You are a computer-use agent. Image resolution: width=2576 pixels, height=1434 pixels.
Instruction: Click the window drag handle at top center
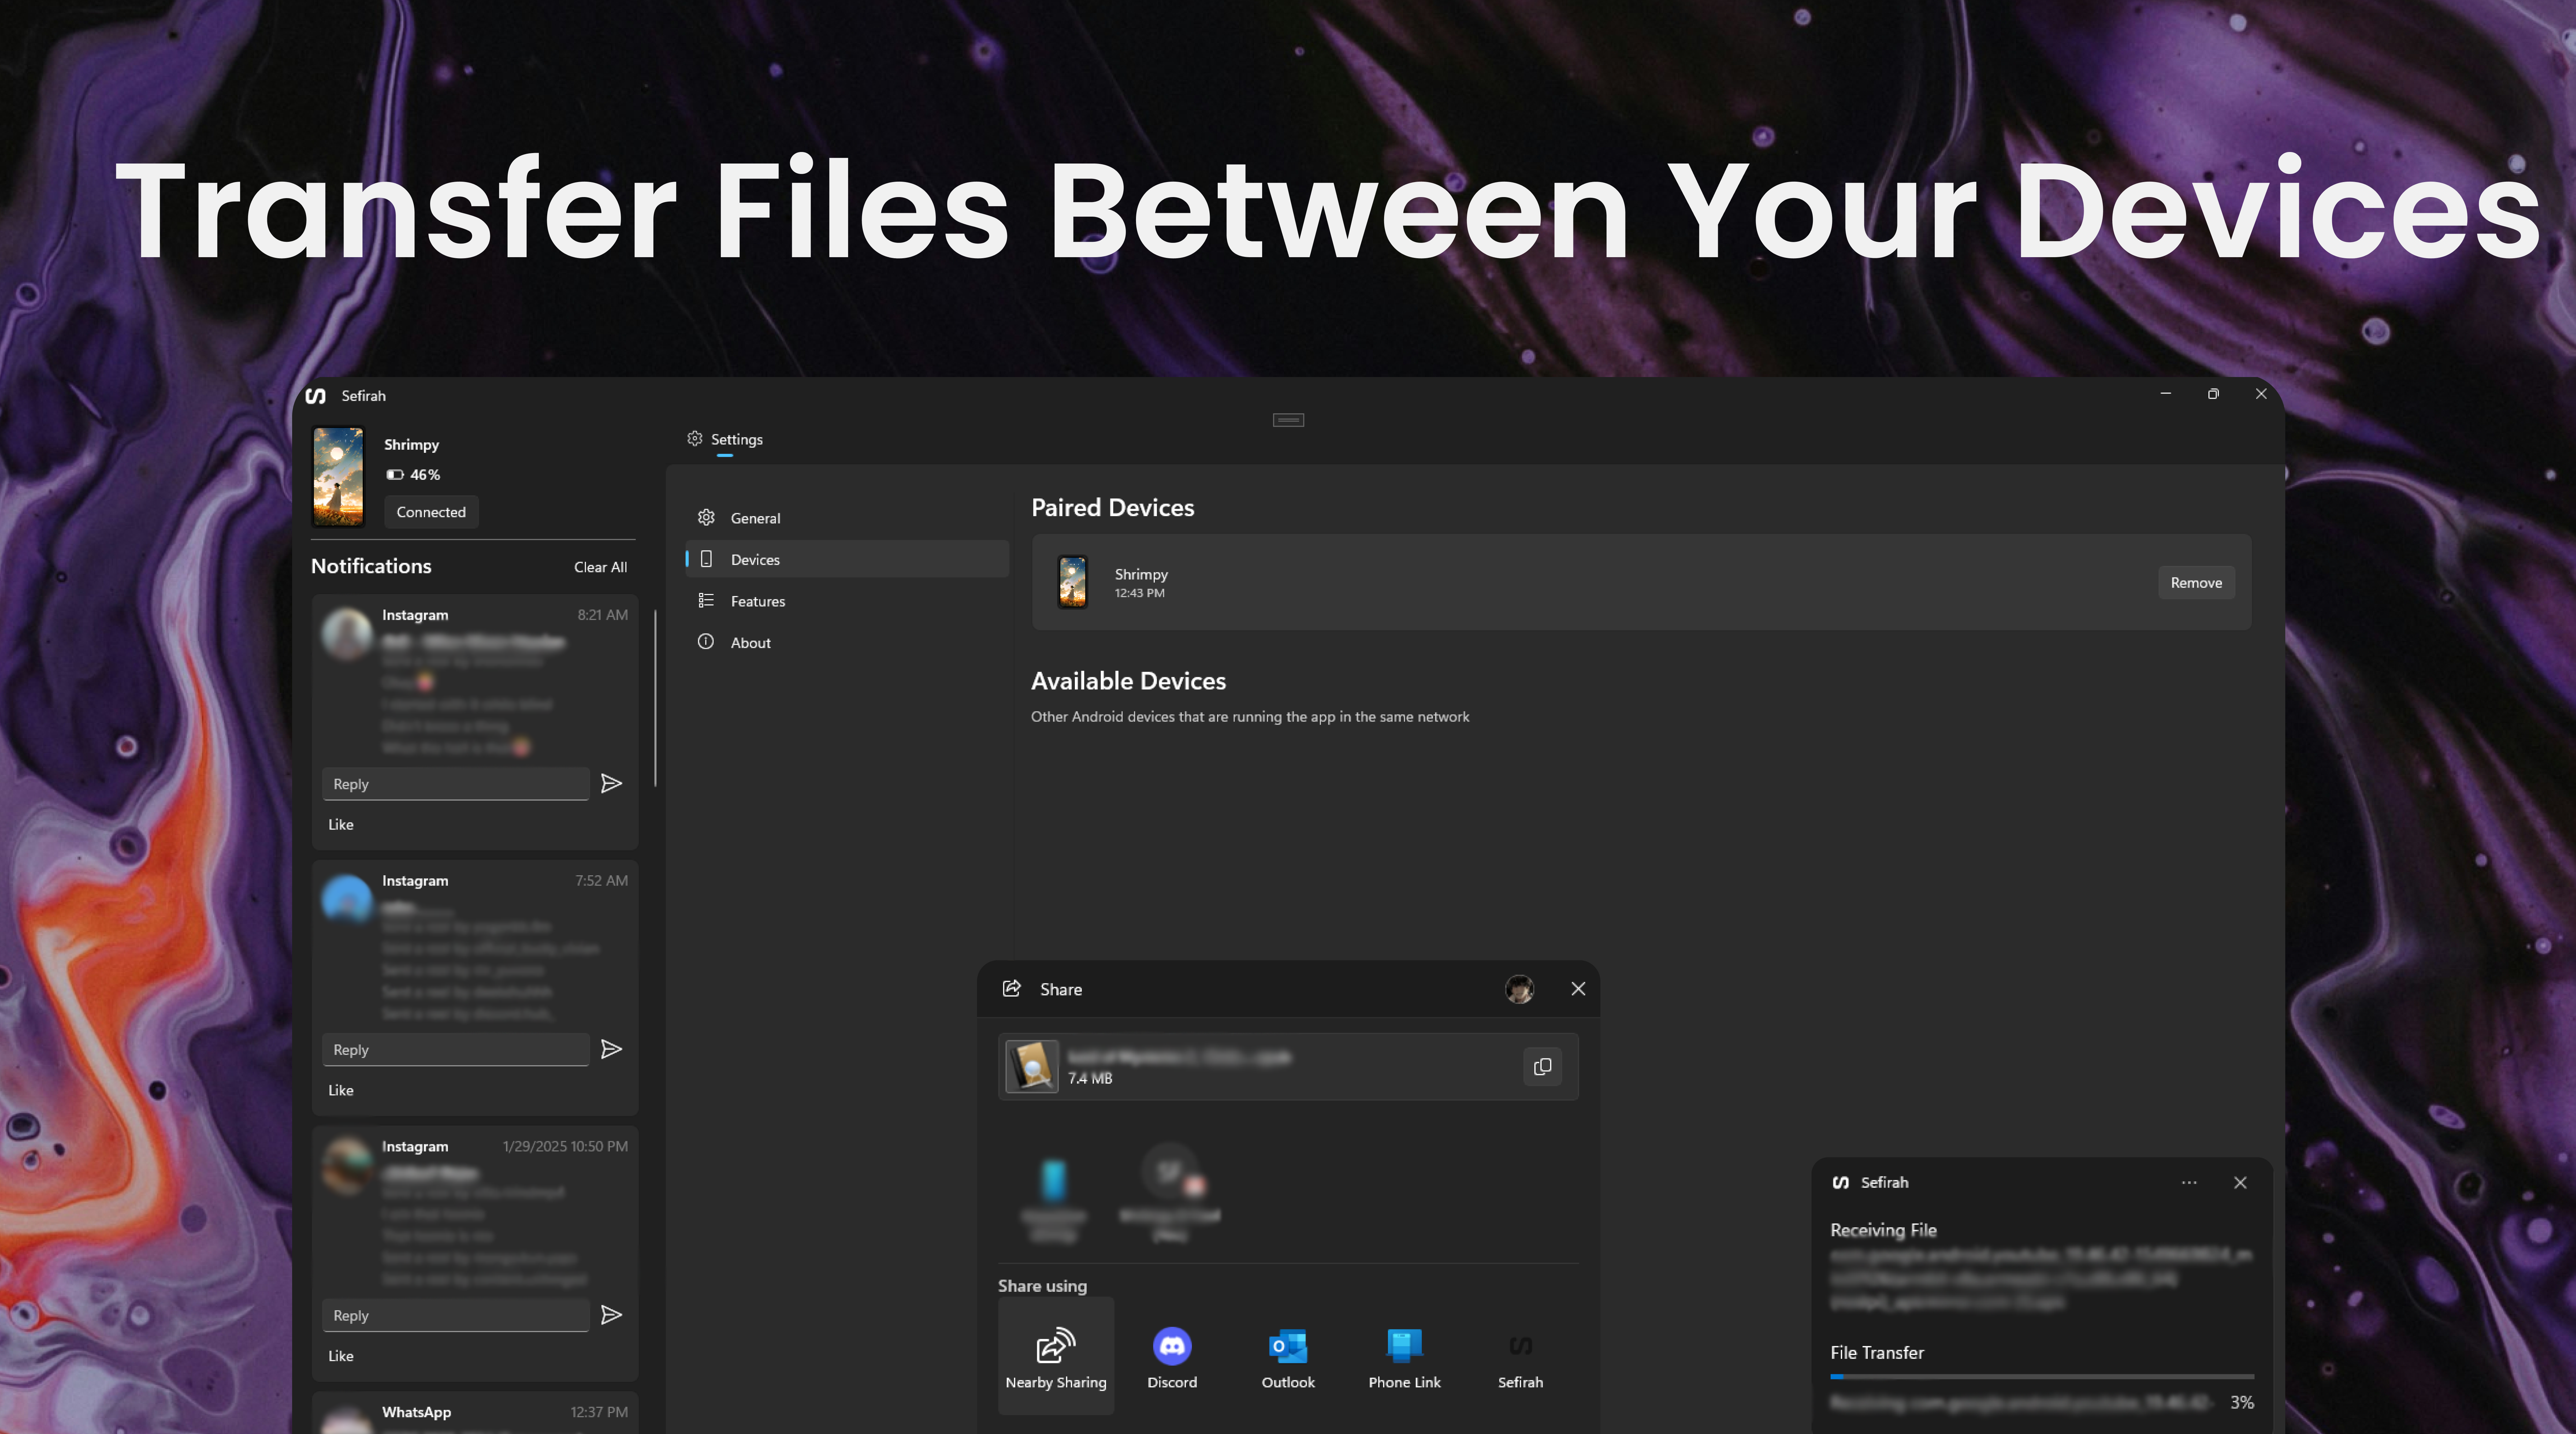click(x=1288, y=420)
